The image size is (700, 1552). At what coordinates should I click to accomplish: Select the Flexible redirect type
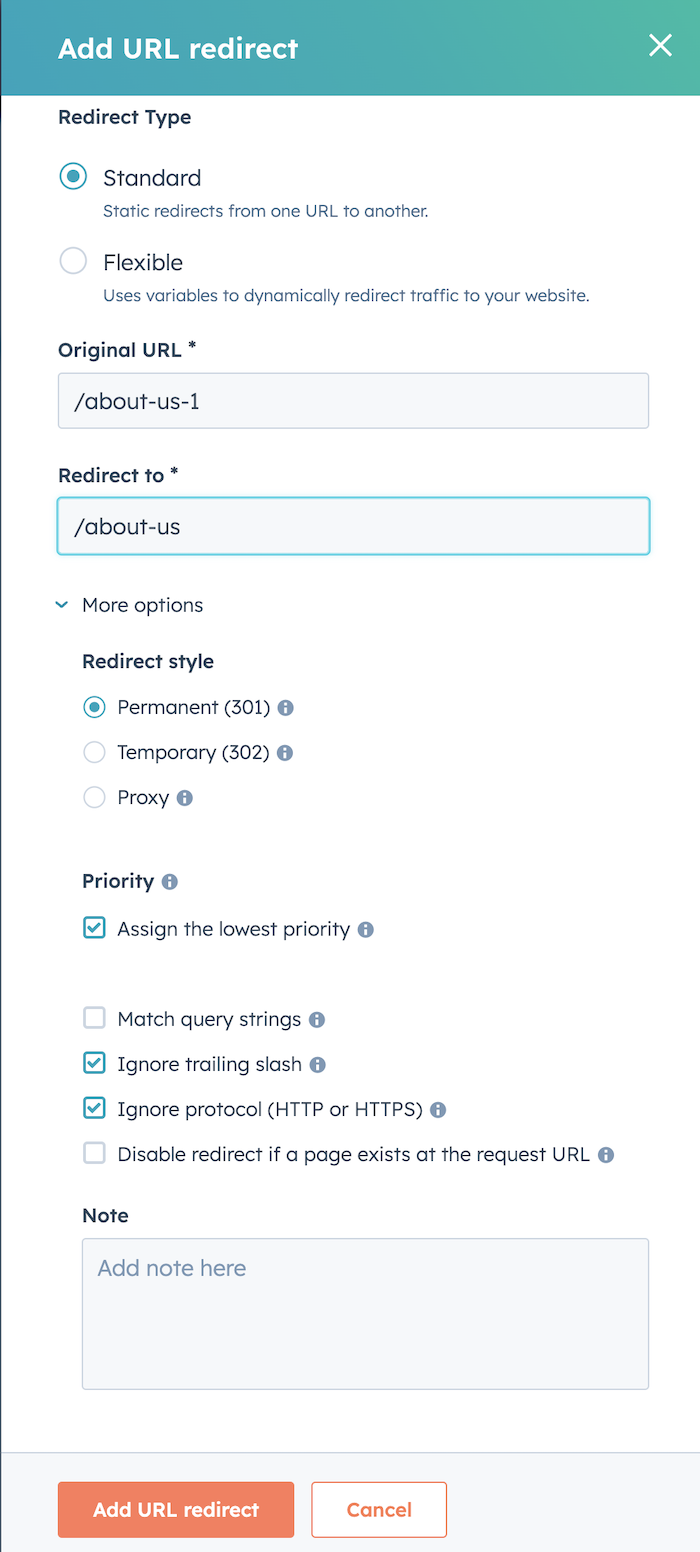click(71, 260)
